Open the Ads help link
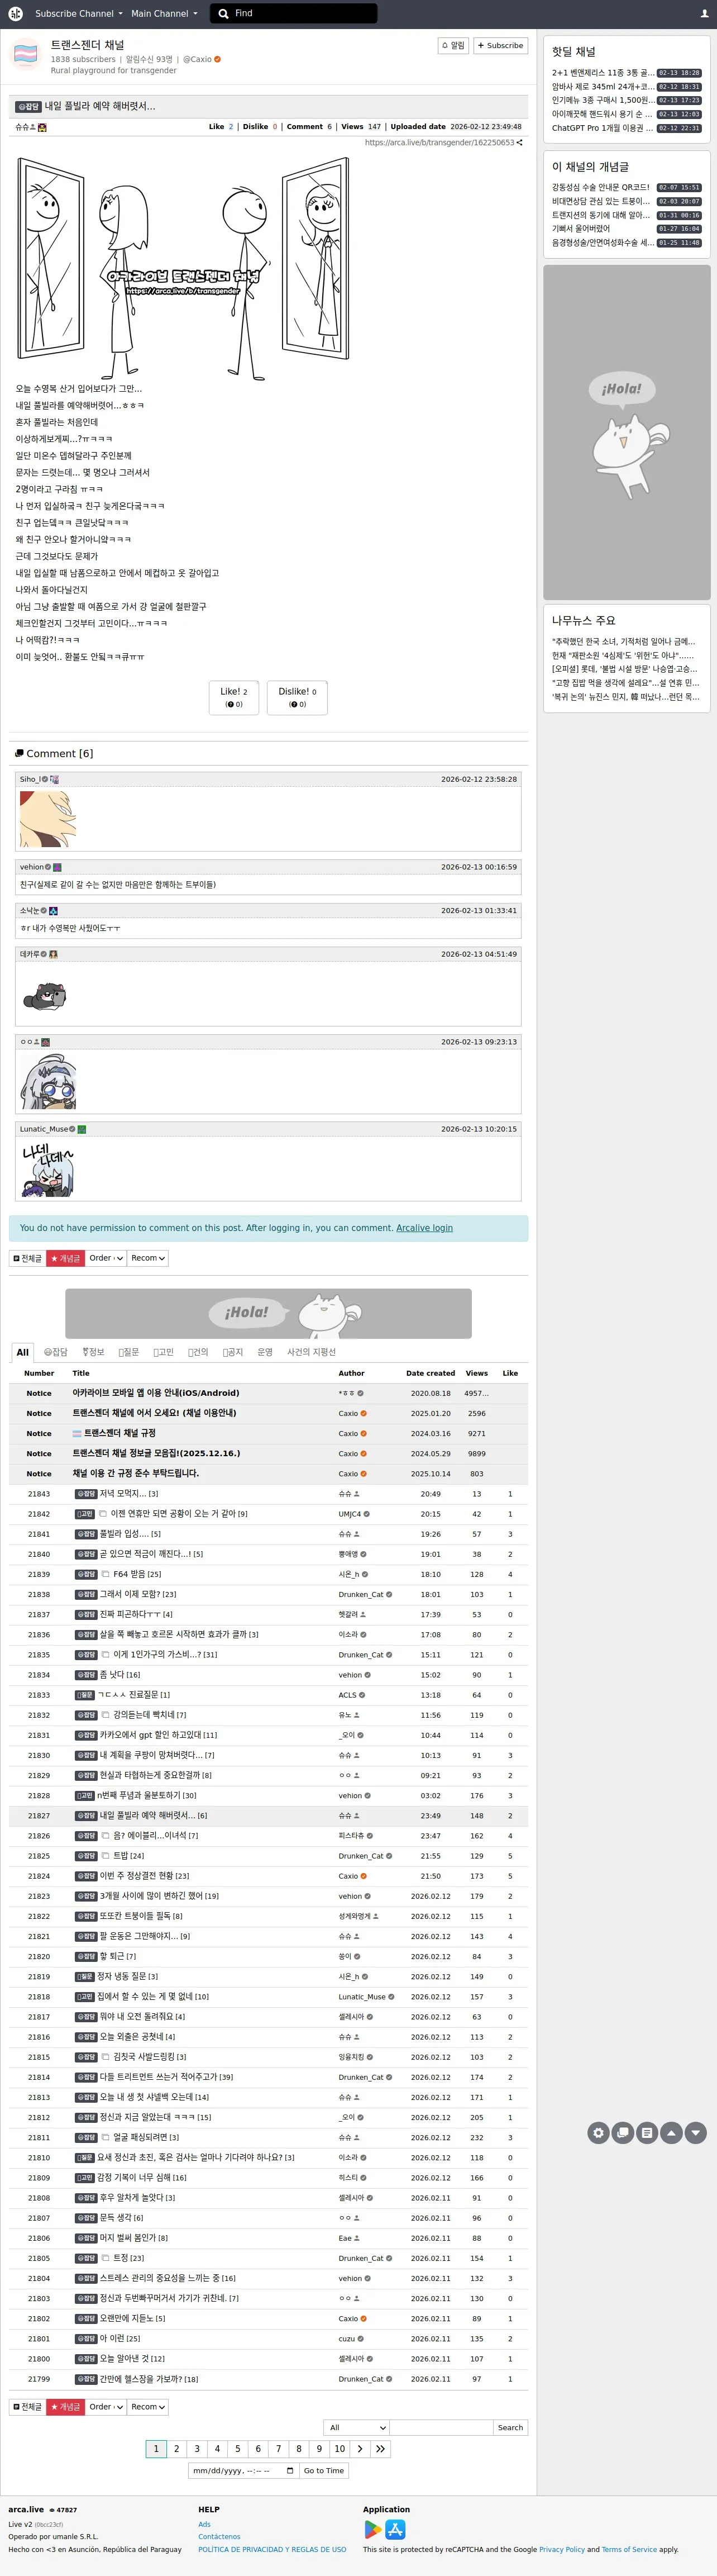 click(204, 2524)
